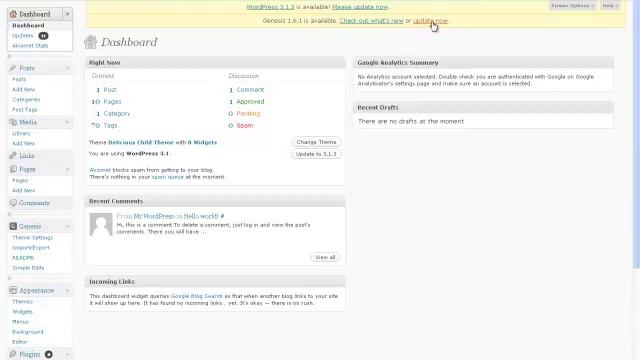The image size is (640, 360).
Task: Click View all comments button
Action: (325, 257)
